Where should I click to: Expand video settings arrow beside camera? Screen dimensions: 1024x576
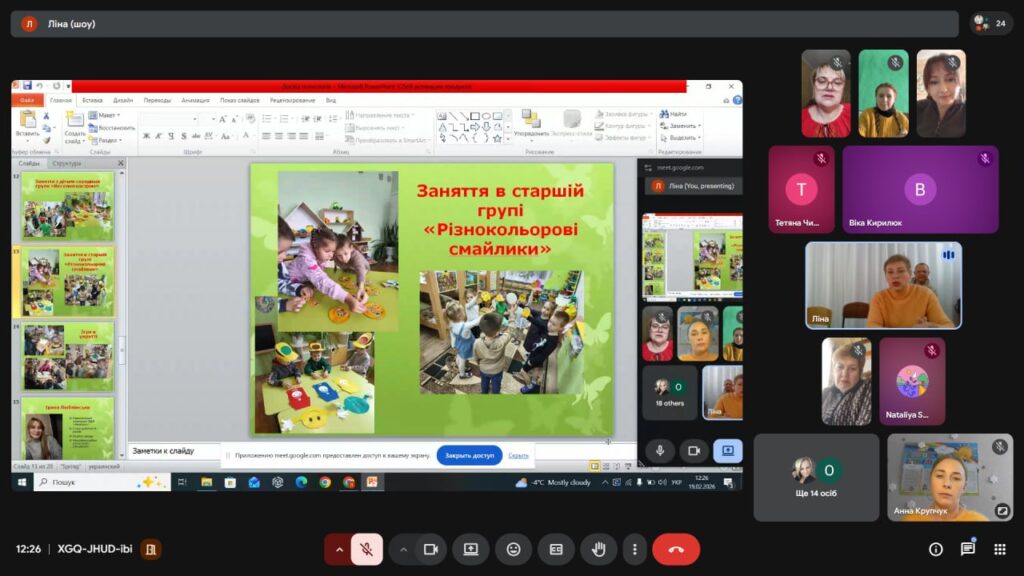(x=404, y=549)
